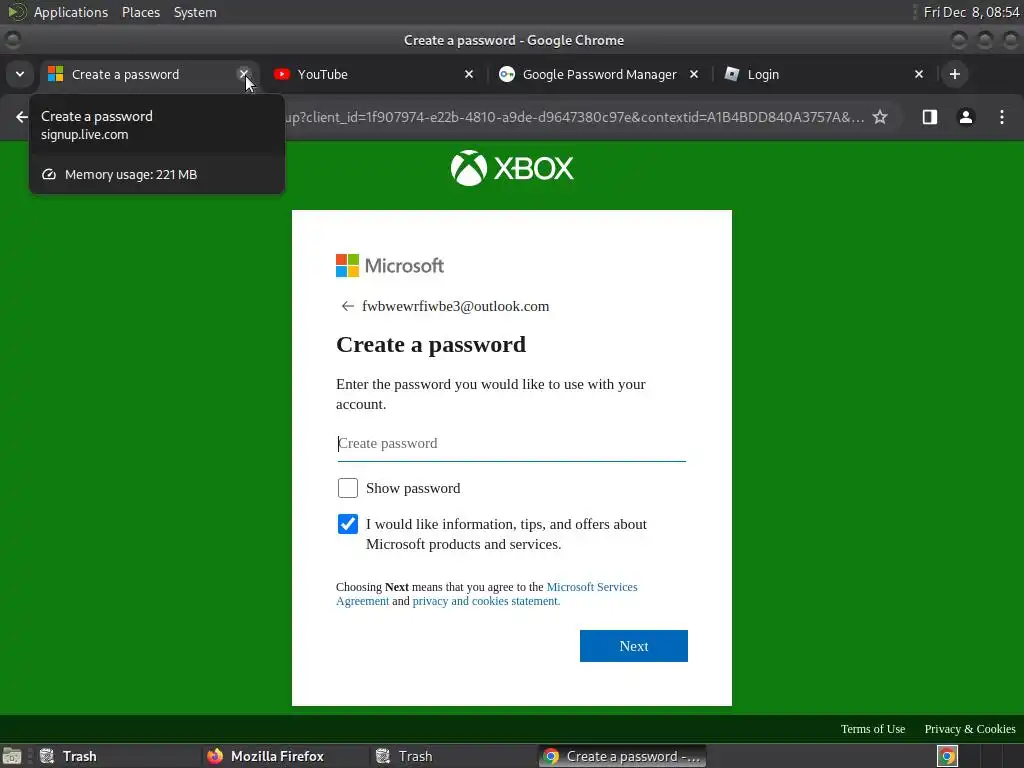Open the Chrome side panel
The width and height of the screenshot is (1024, 768).
point(929,117)
